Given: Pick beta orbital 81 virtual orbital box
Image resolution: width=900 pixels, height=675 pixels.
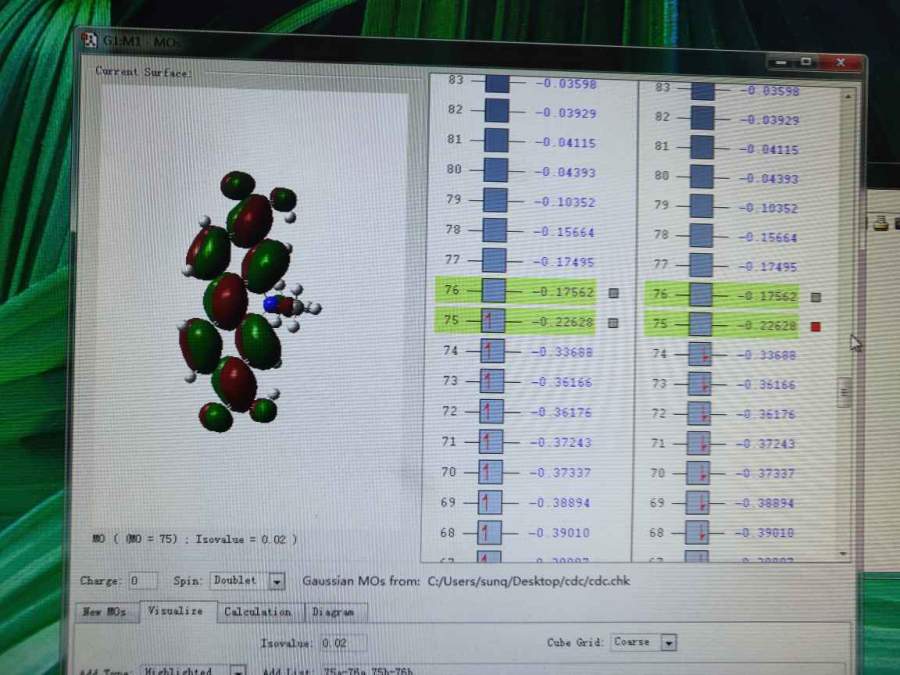Looking at the screenshot, I should [x=702, y=148].
